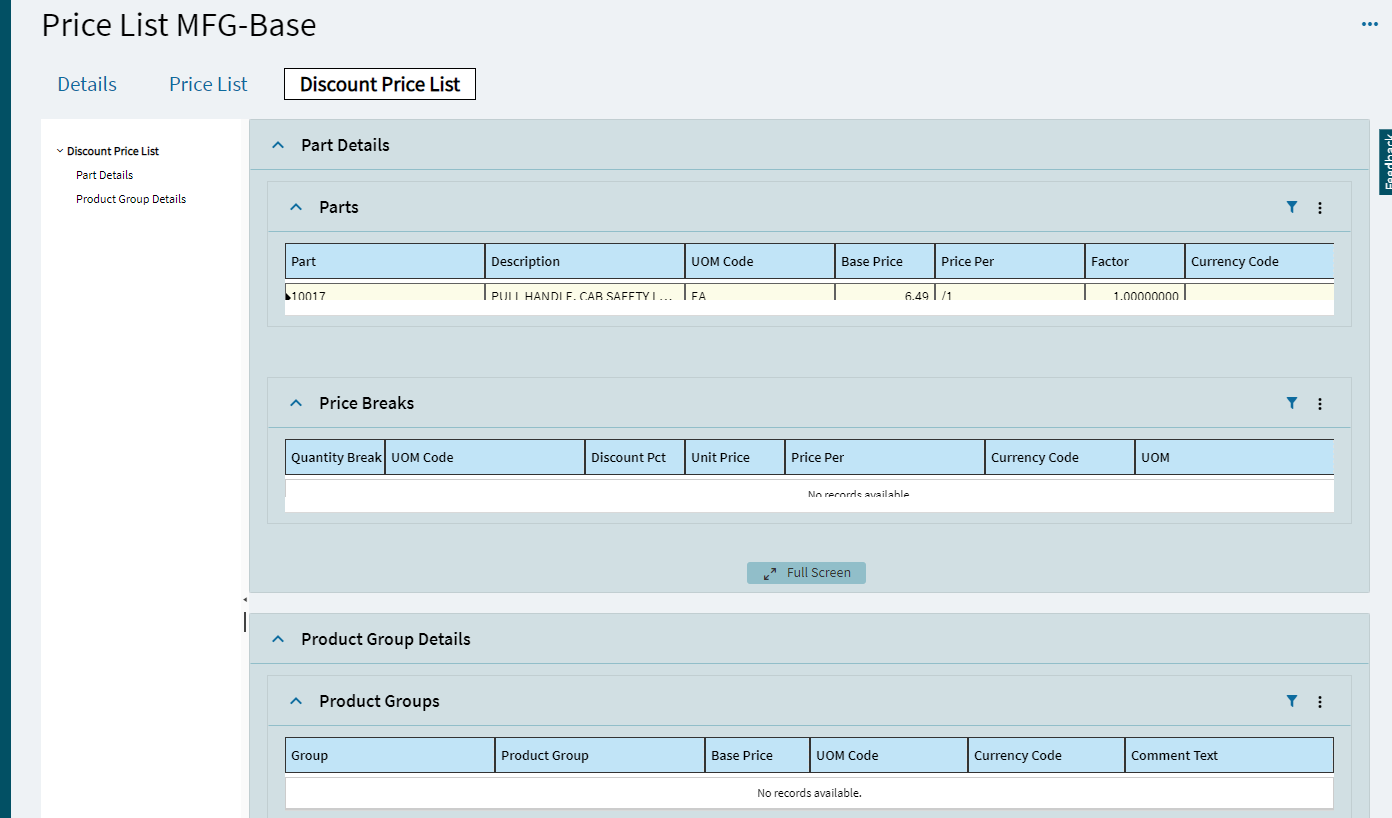
Task: Collapse the Product Groups panel
Action: [x=296, y=701]
